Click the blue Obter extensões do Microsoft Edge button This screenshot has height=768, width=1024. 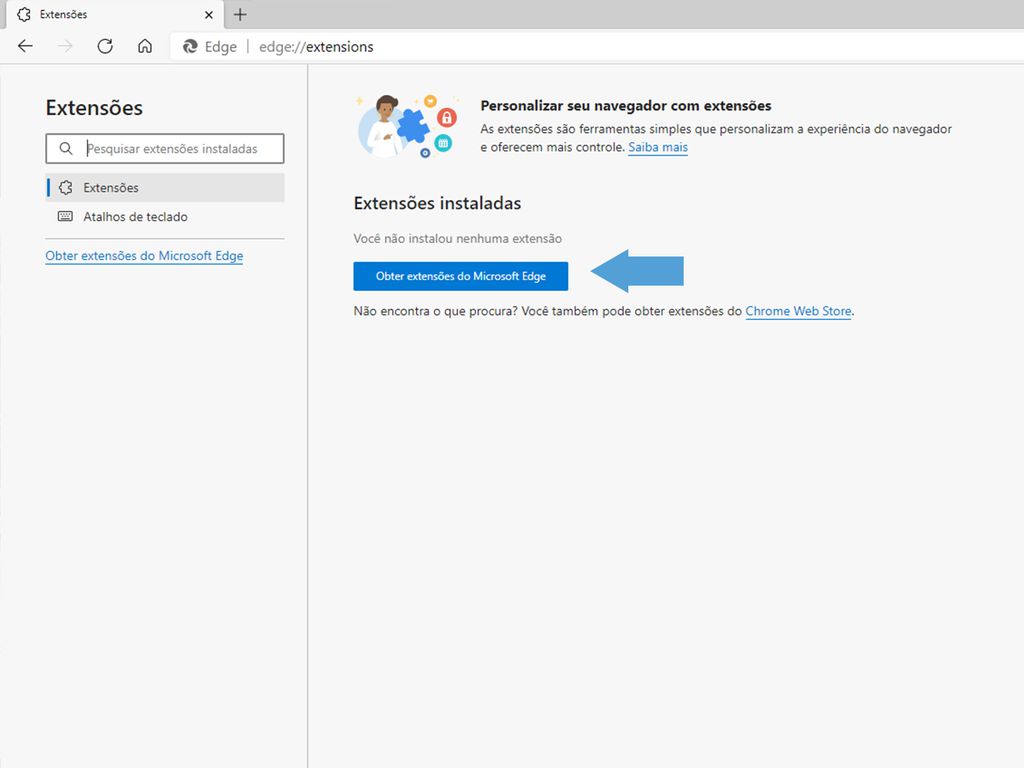tap(460, 276)
